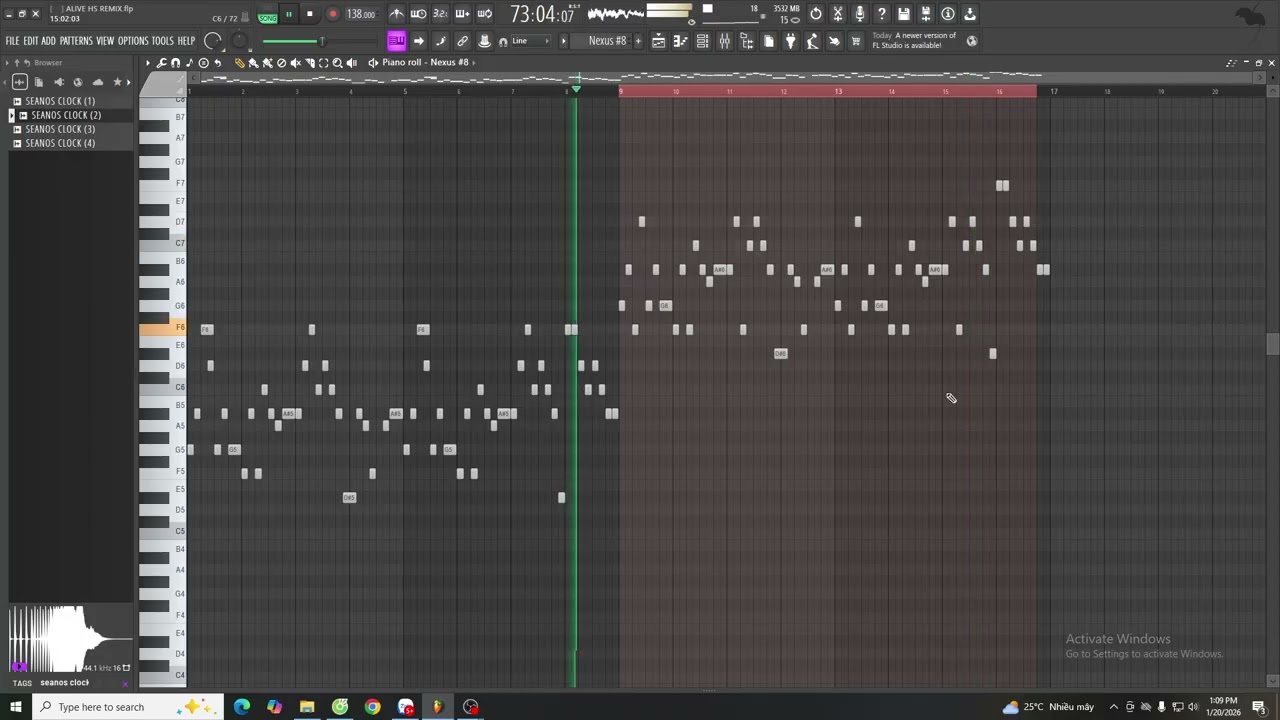
Task: Open the project picker from toolbar
Action: (769, 41)
